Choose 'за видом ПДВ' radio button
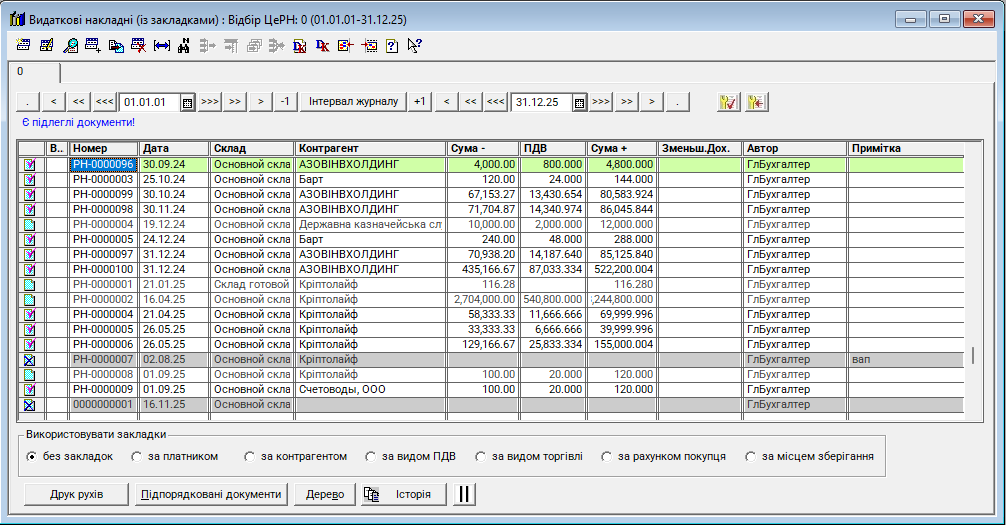 click(372, 457)
